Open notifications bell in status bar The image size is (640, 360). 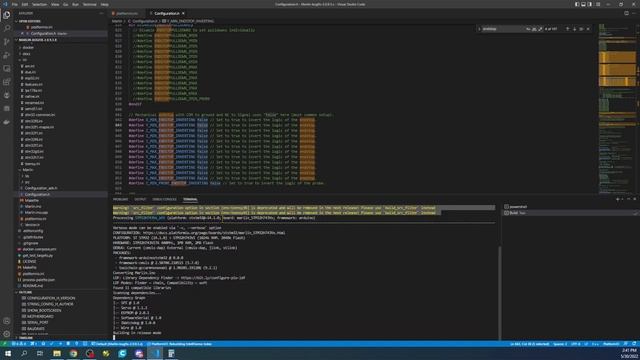click(634, 344)
